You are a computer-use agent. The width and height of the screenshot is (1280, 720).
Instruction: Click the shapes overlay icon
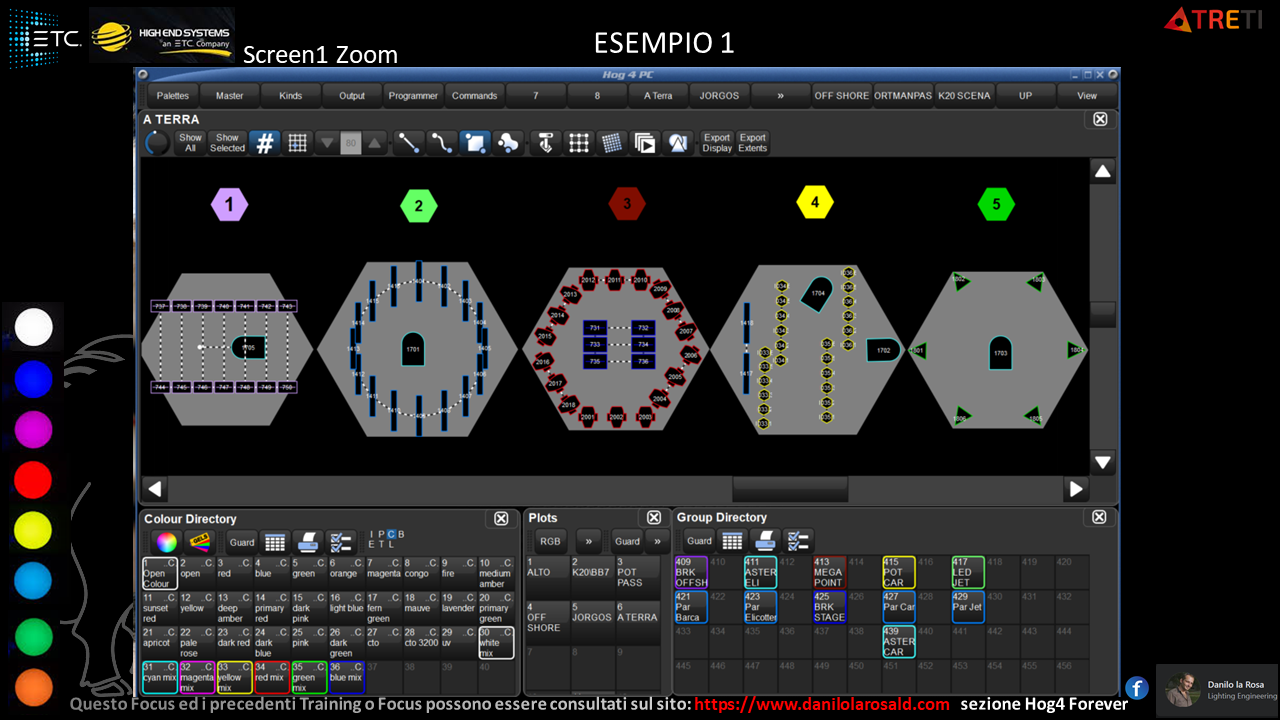[678, 143]
